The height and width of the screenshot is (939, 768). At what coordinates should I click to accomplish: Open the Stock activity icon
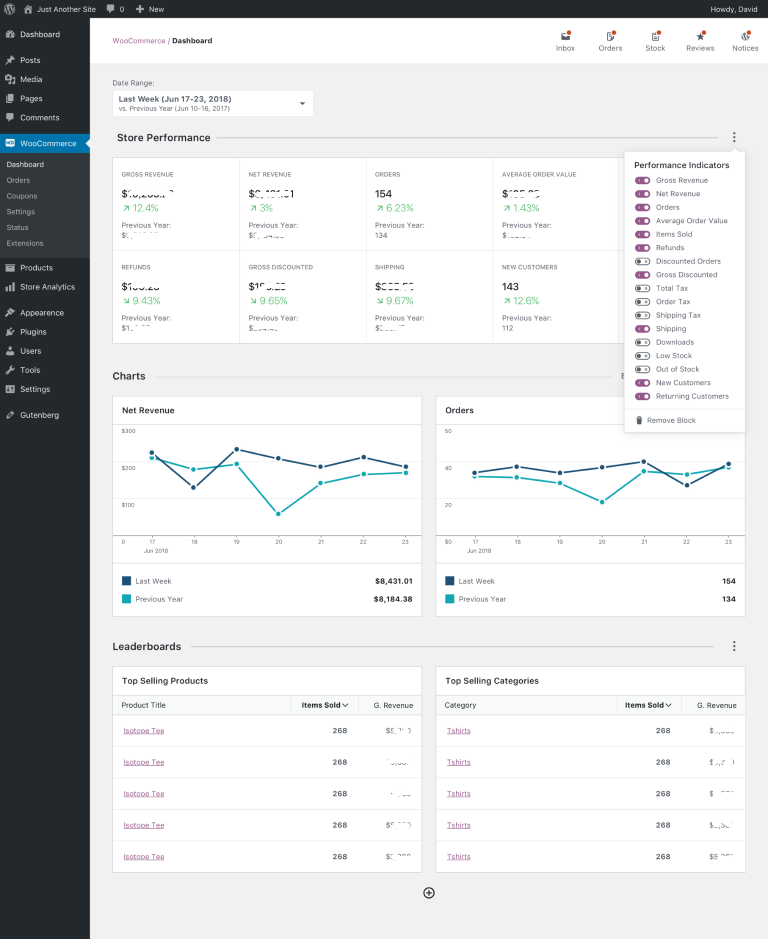pyautogui.click(x=655, y=36)
